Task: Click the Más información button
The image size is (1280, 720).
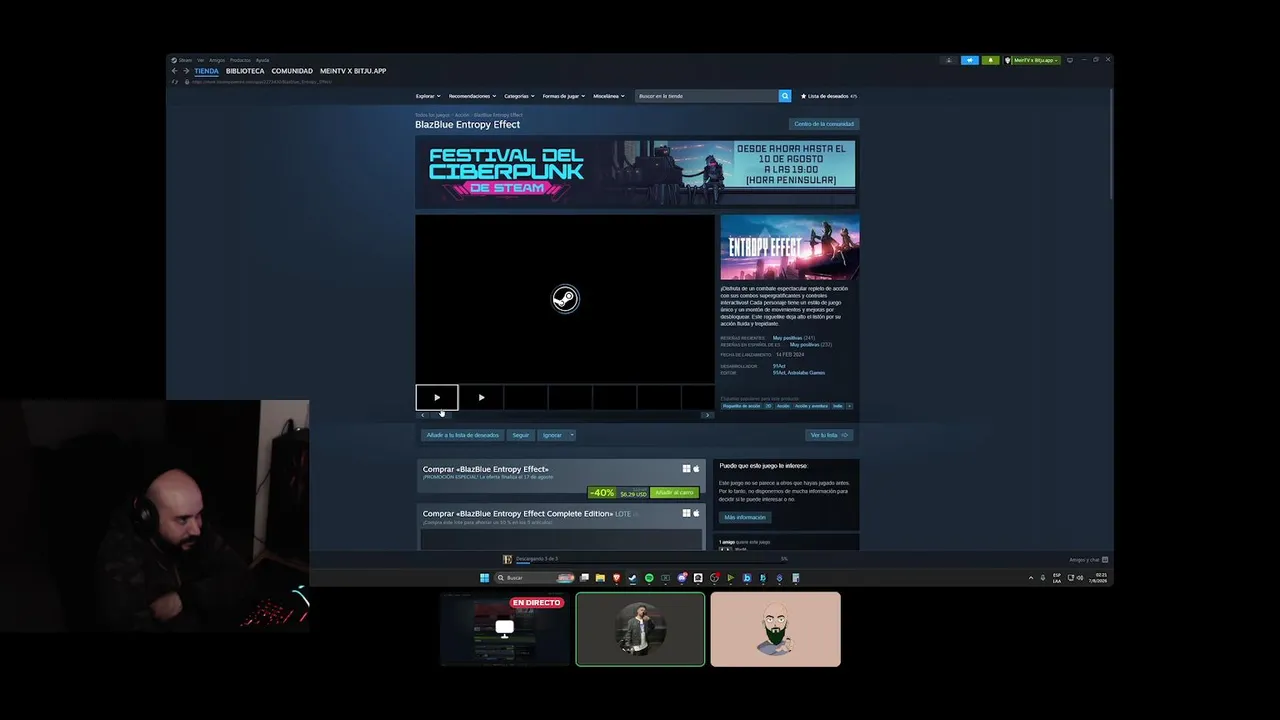Action: point(745,517)
